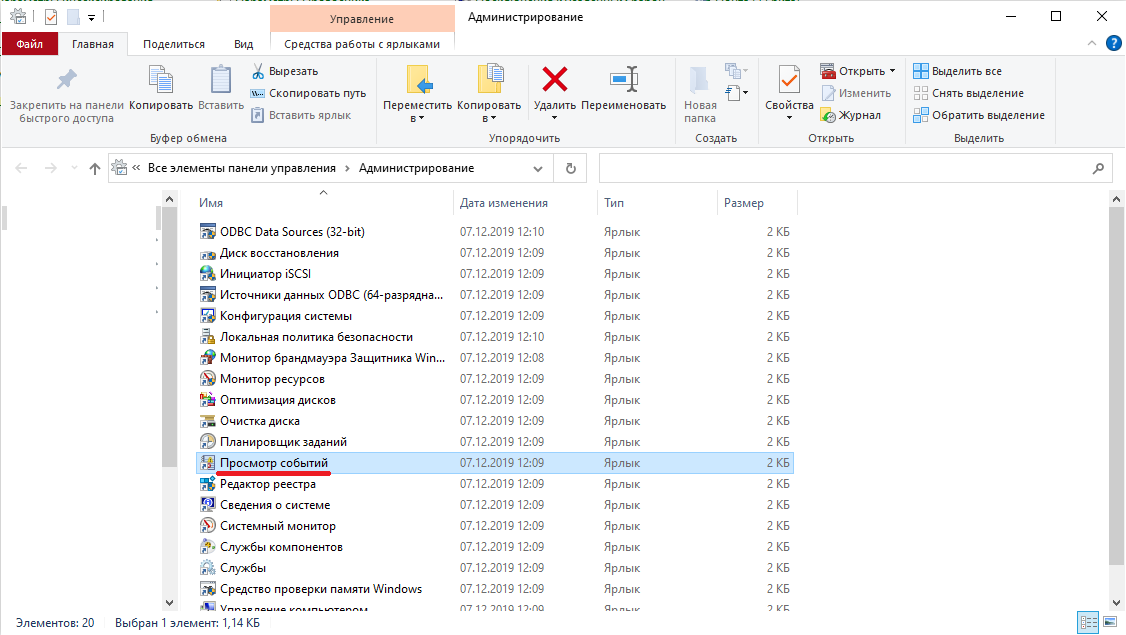Click the Paste clipboard icon
Screen dimensions: 1126x635
[x=220, y=79]
